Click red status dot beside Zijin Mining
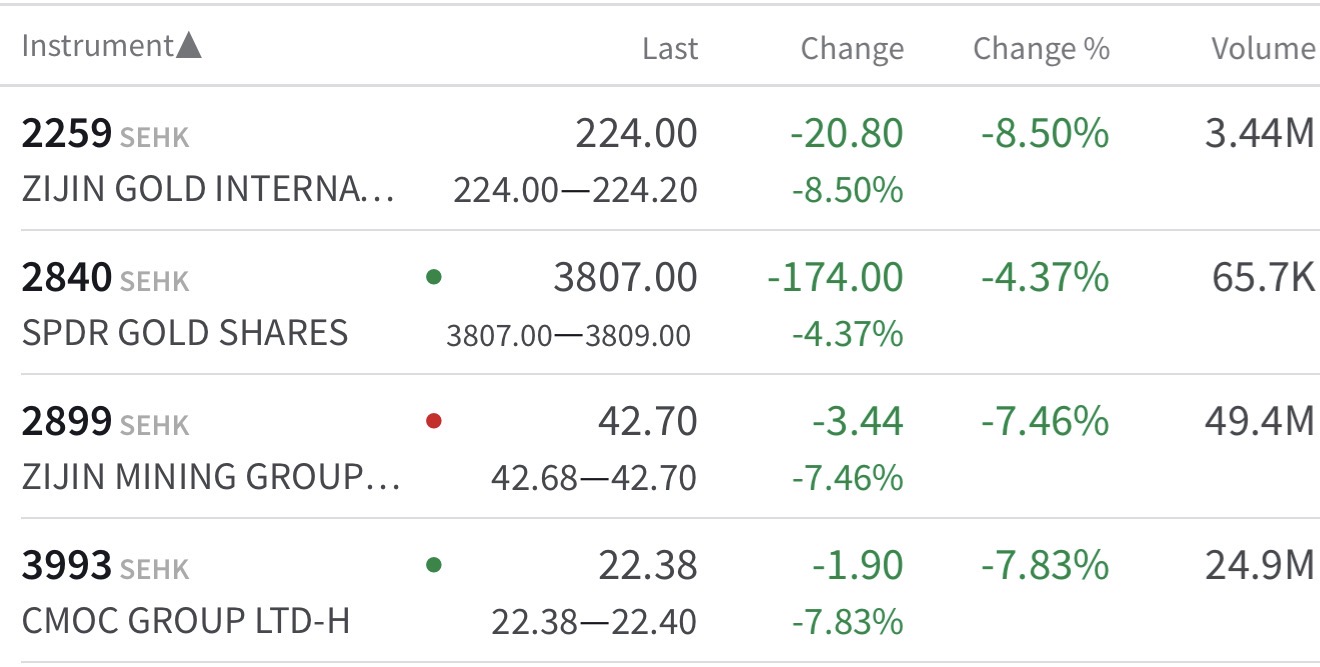 point(433,421)
